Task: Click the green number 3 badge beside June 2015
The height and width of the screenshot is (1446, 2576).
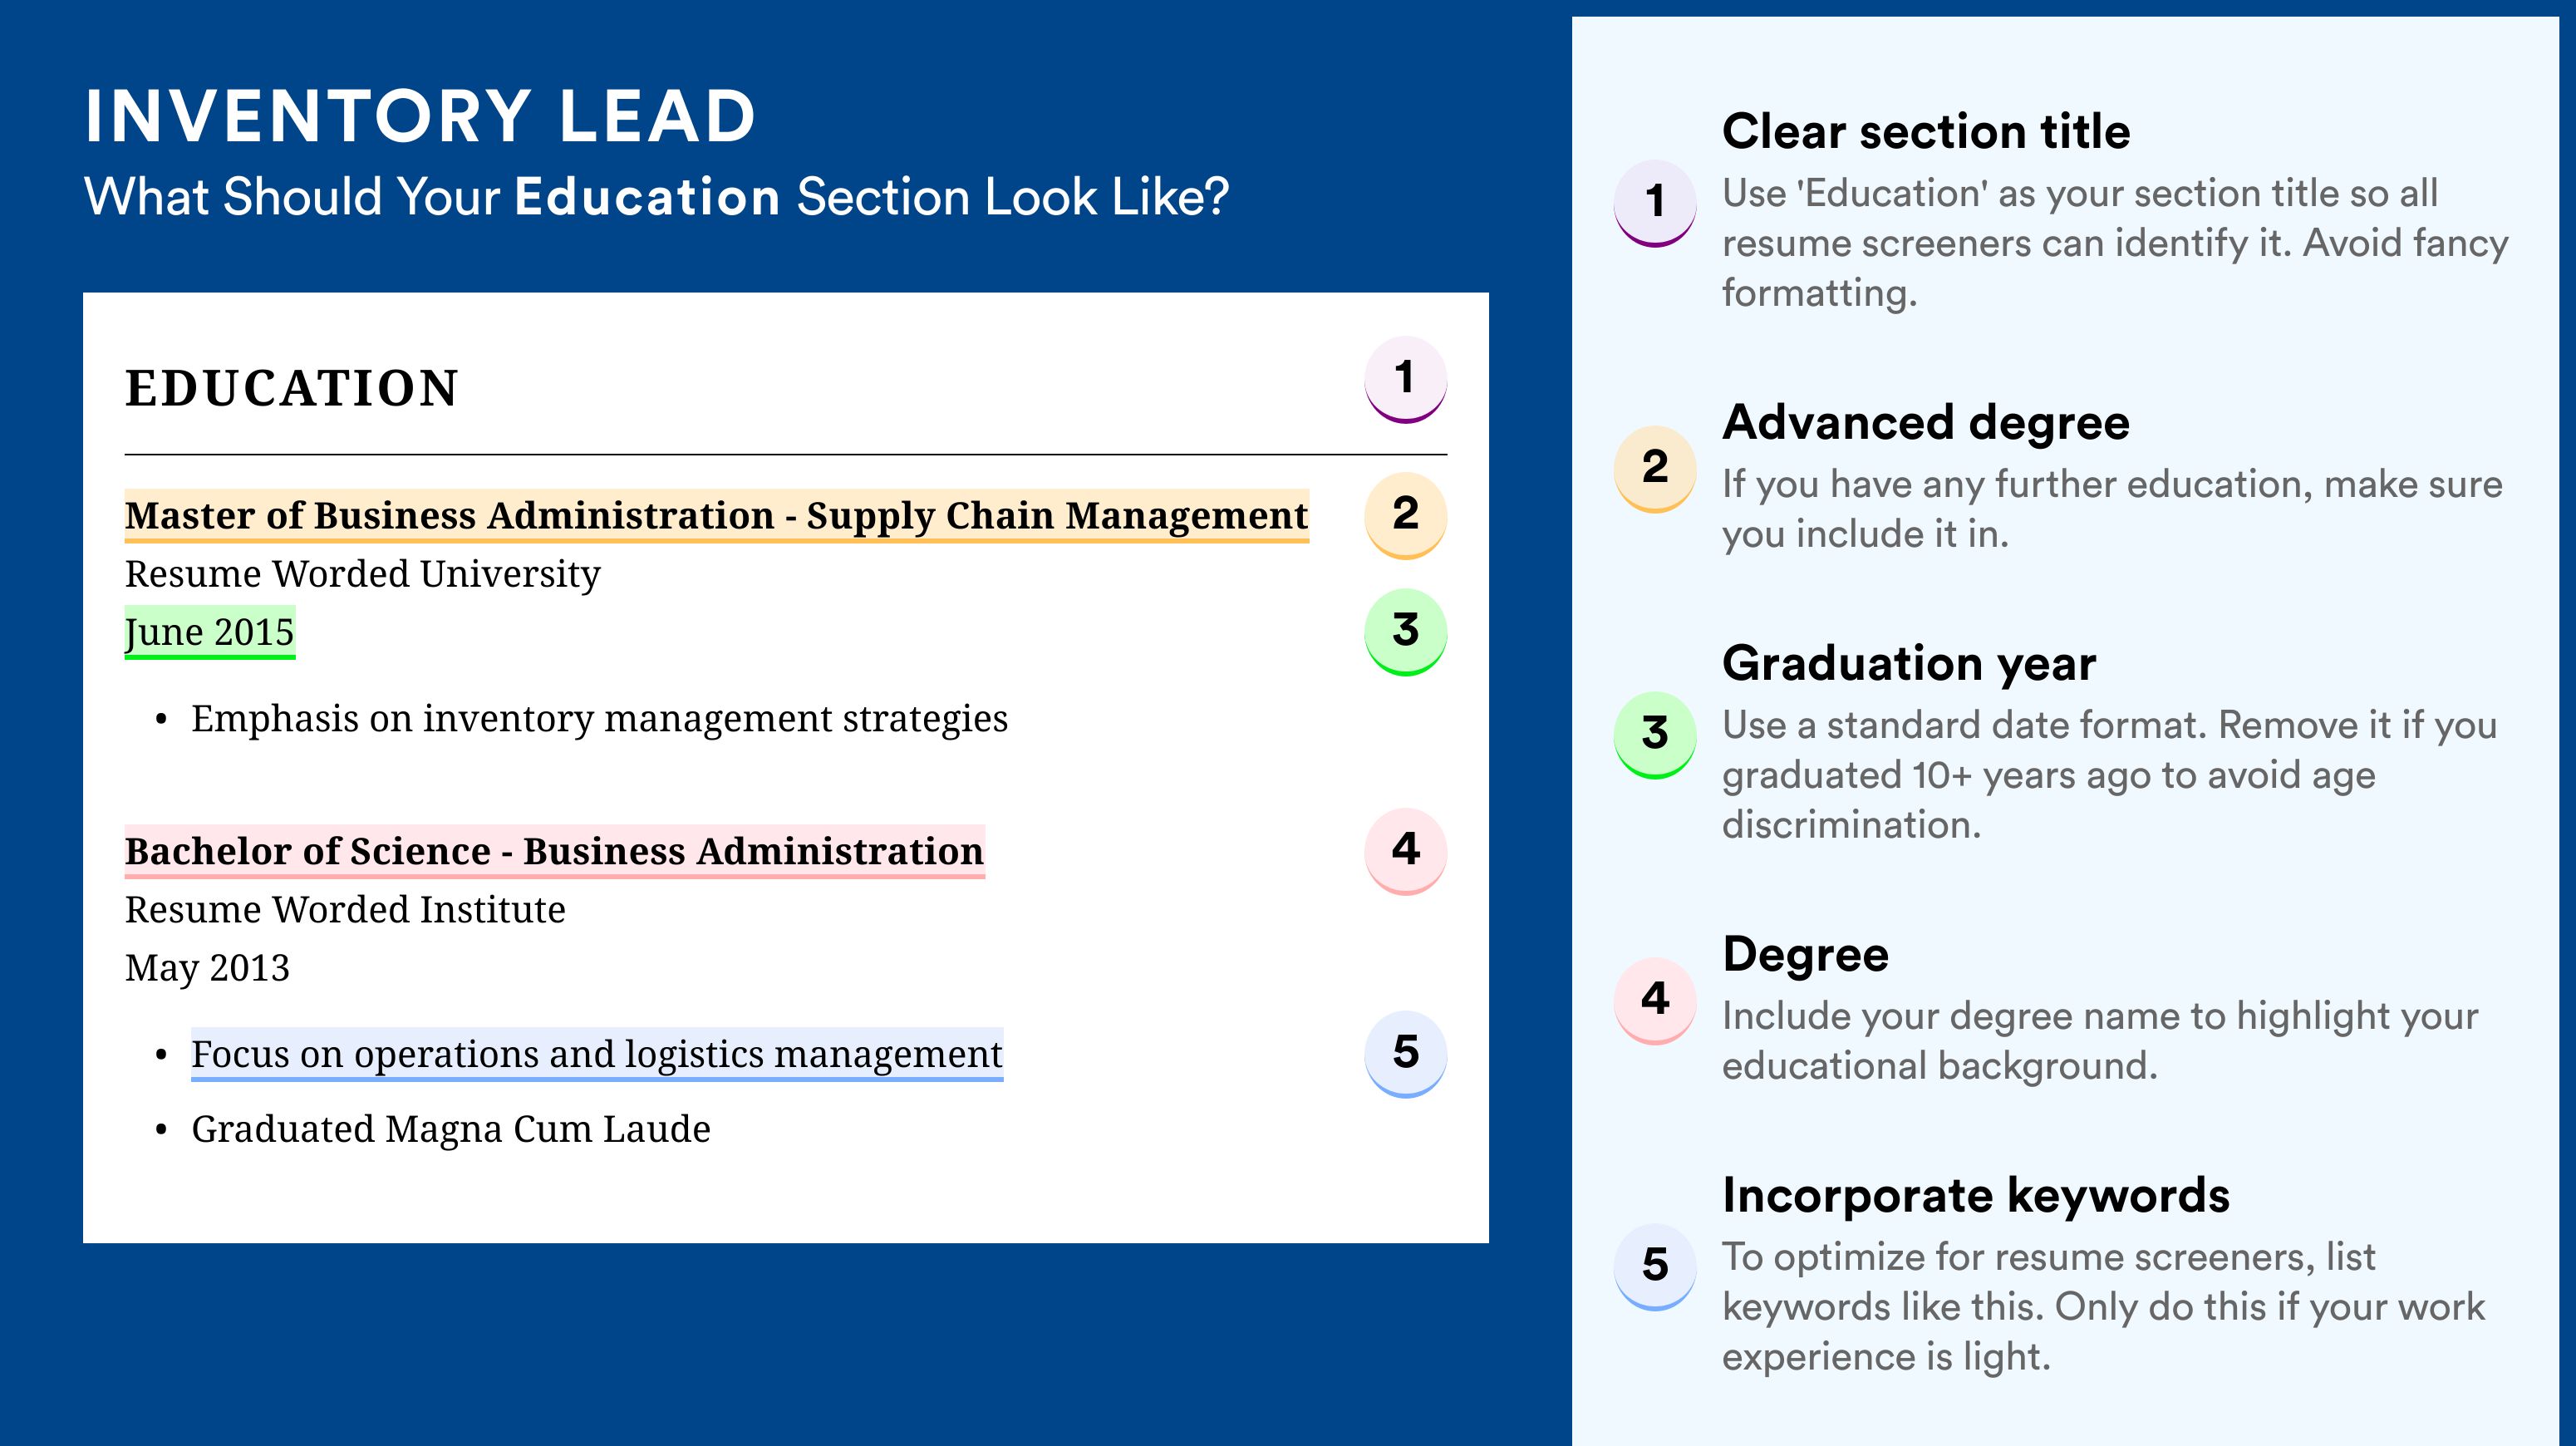Action: [1405, 632]
